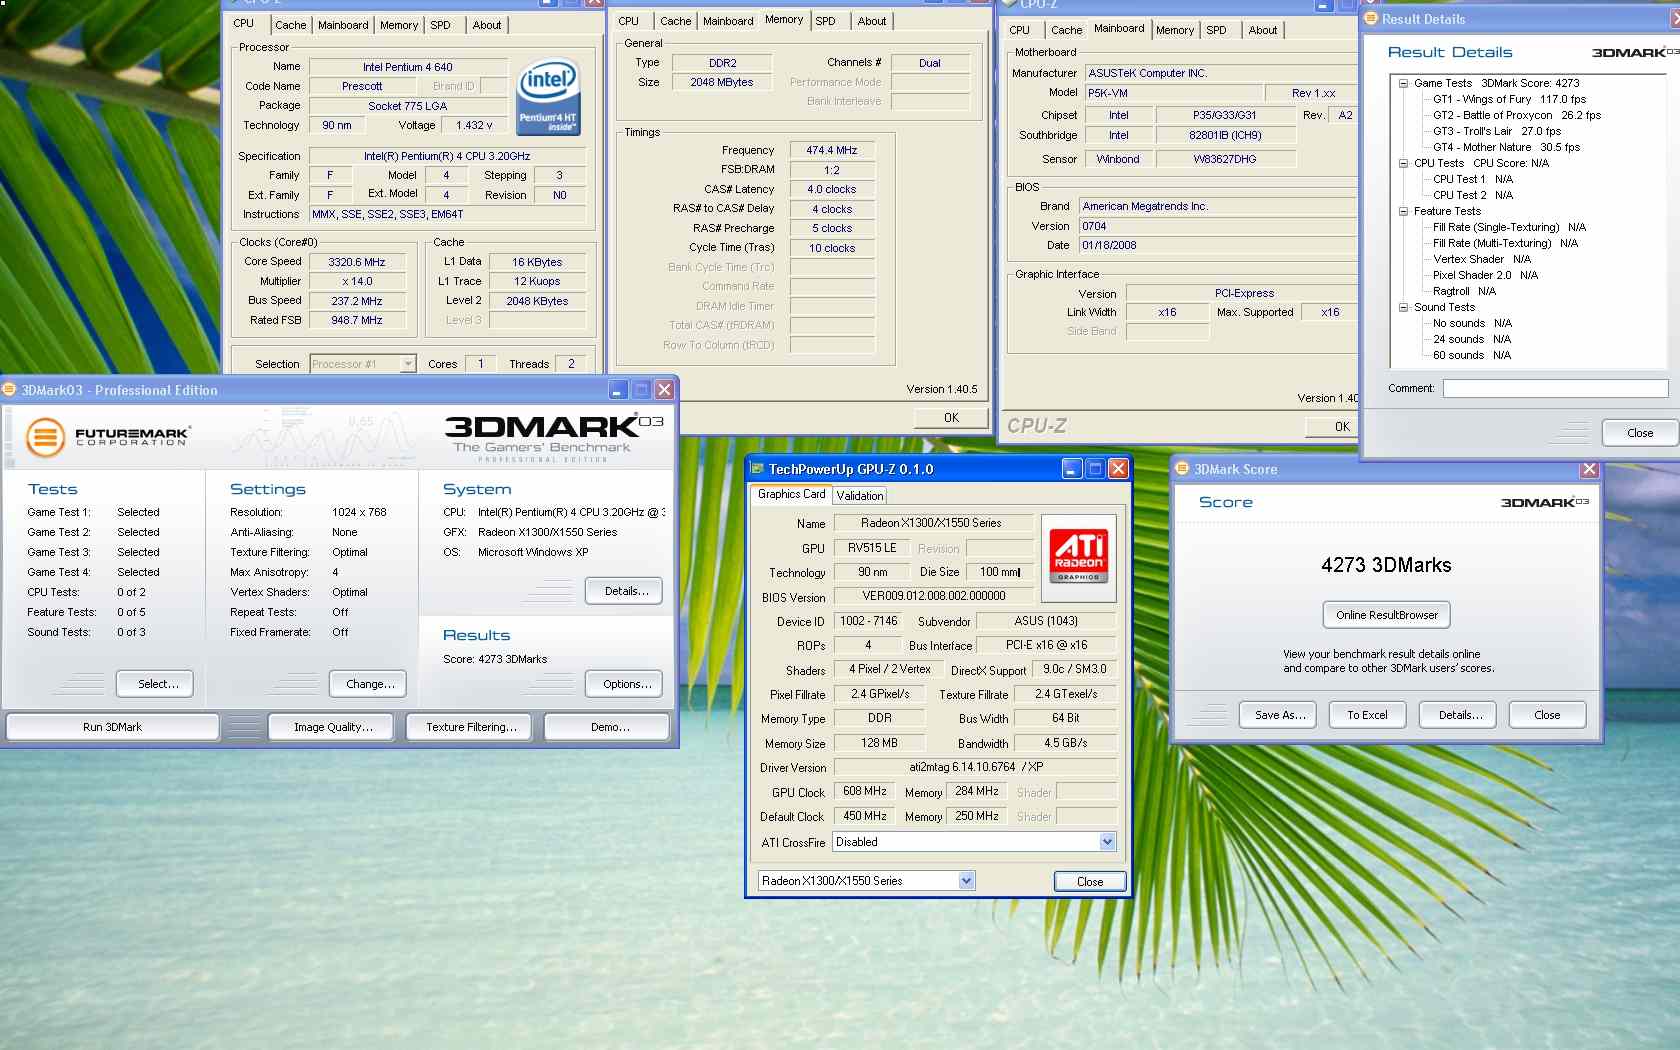This screenshot has height=1050, width=1680.
Task: Collapse the Sound Tests tree node
Action: (1403, 307)
